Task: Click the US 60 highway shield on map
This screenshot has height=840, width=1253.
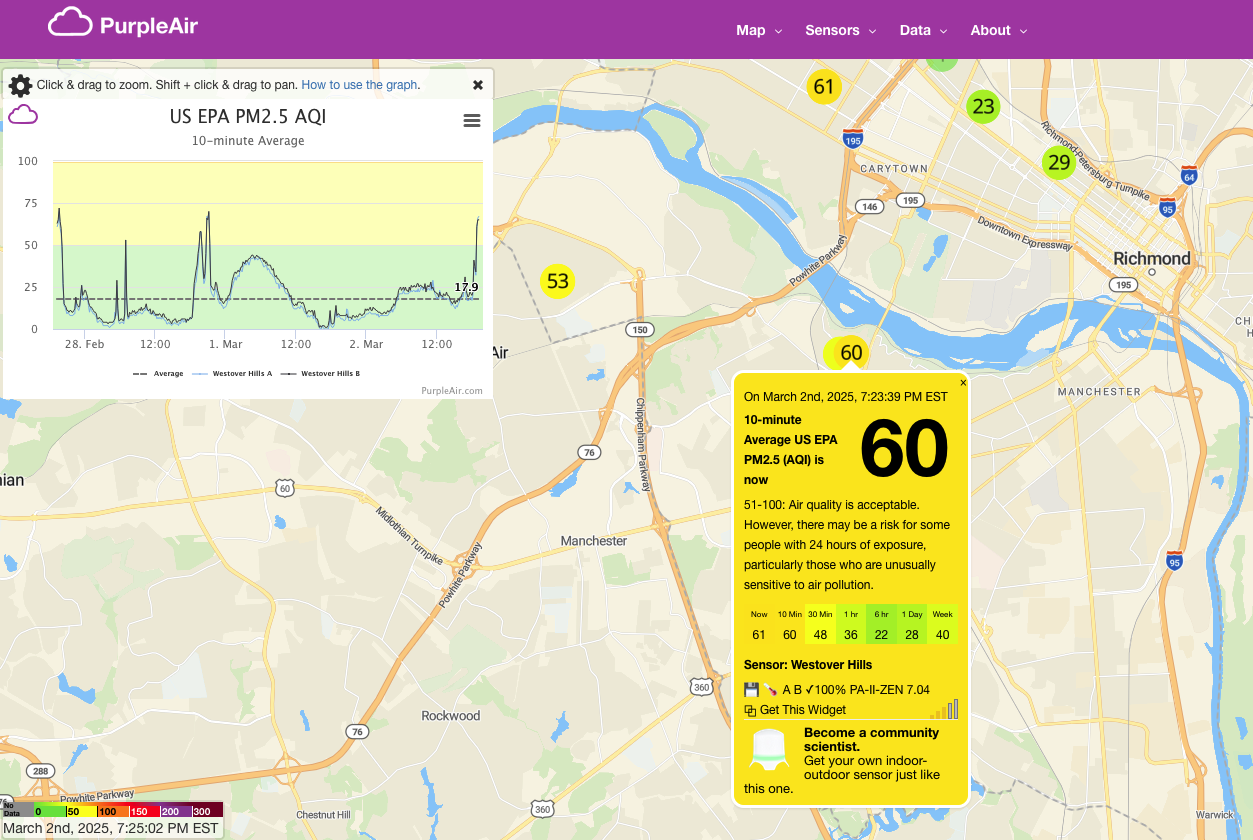Action: [x=286, y=488]
